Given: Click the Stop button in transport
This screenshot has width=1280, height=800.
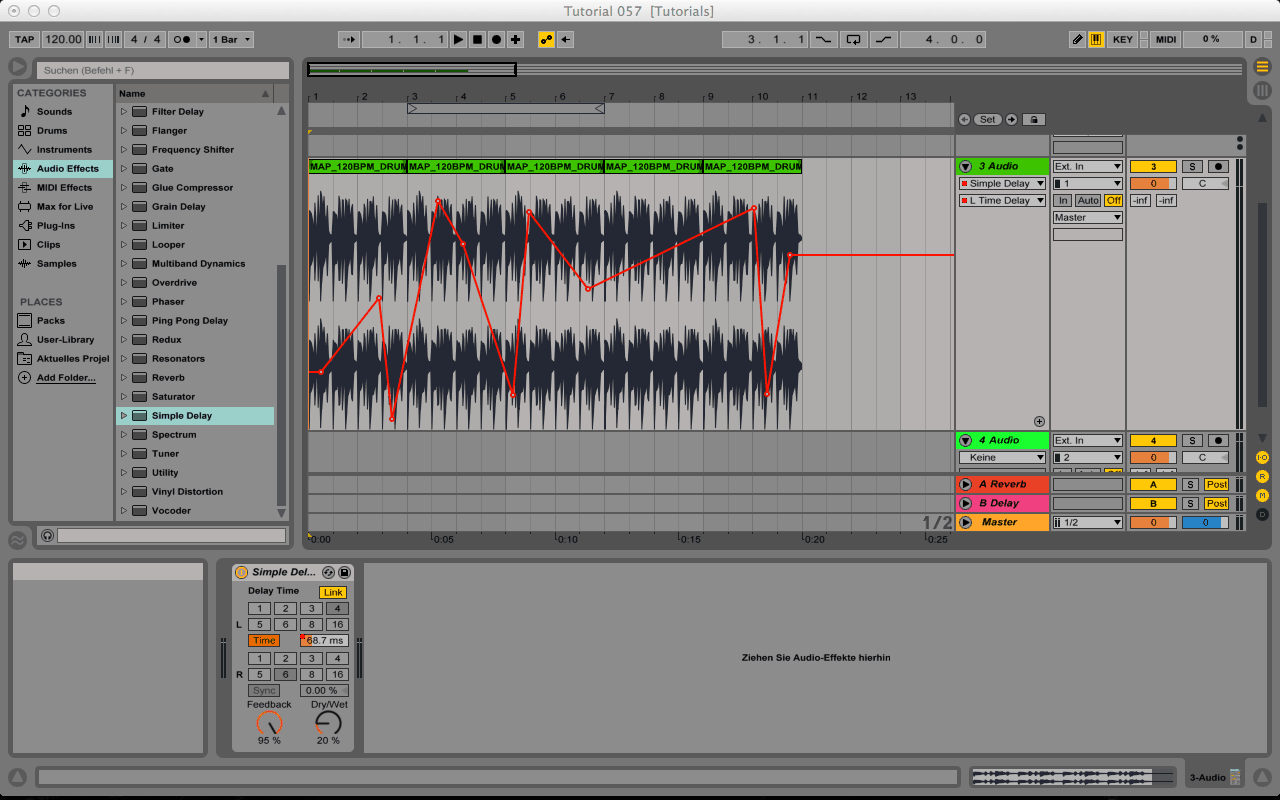Looking at the screenshot, I should point(477,40).
